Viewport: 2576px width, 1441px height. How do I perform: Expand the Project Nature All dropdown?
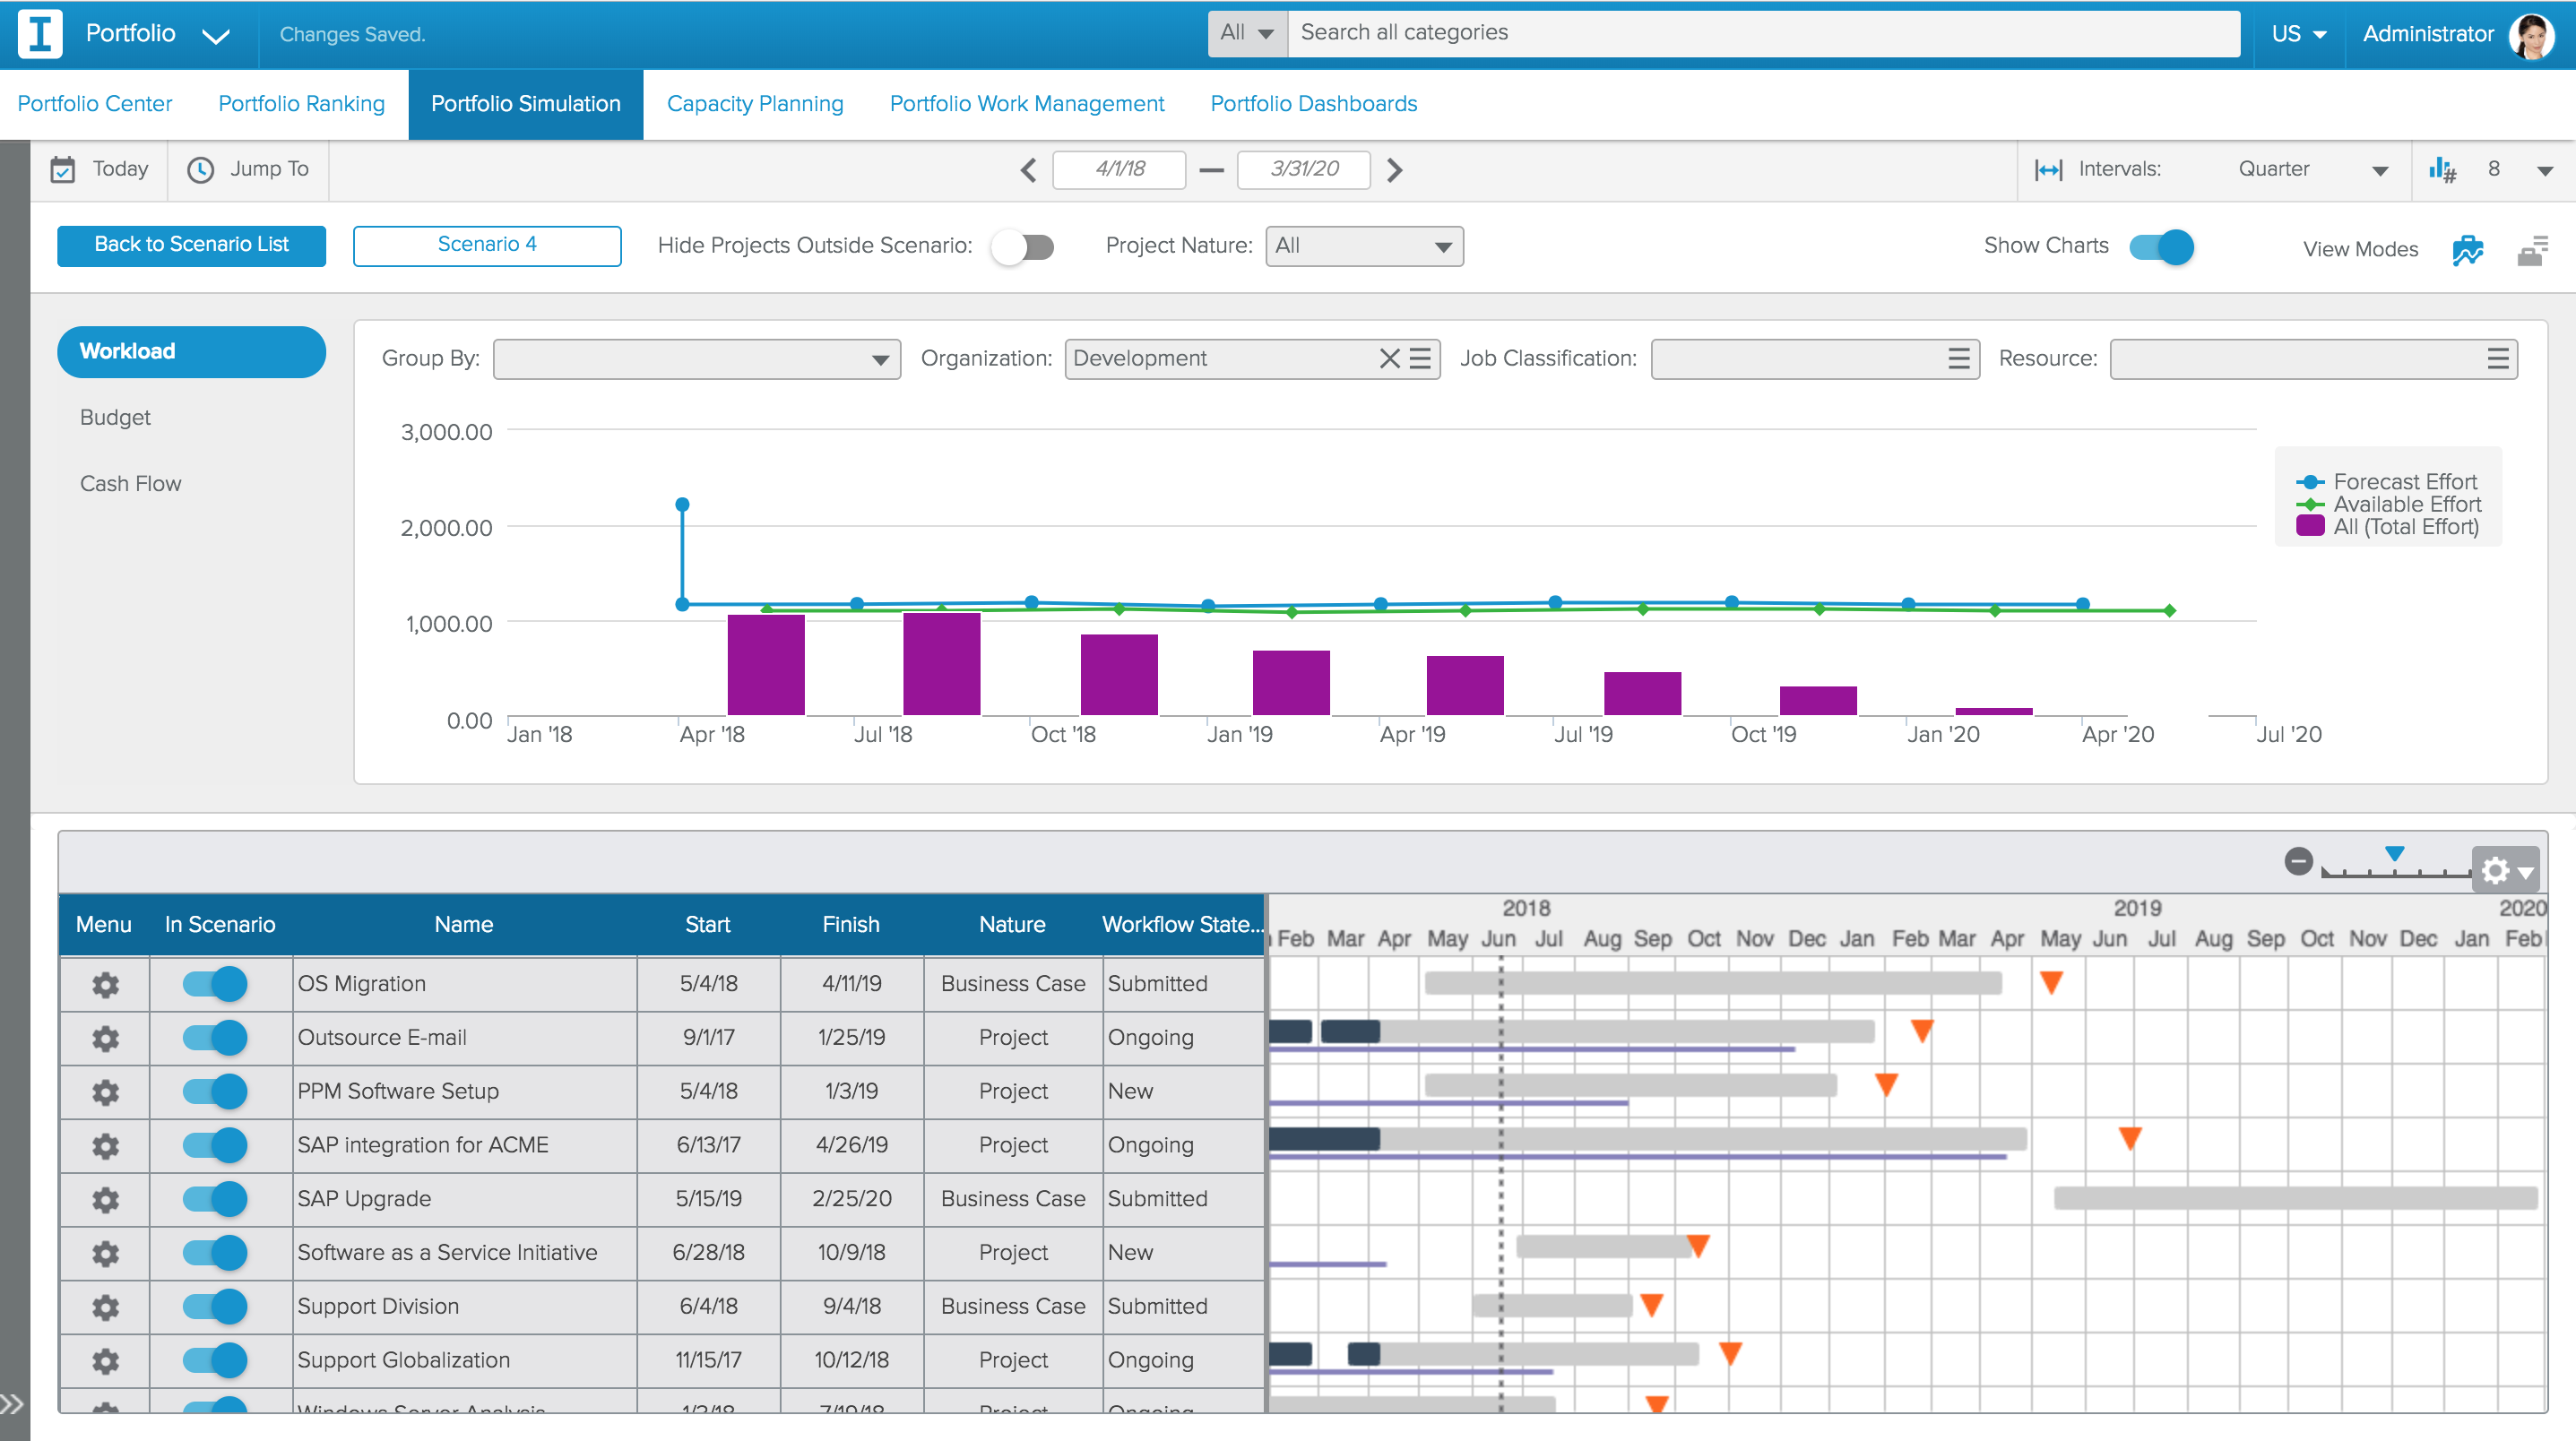click(1363, 246)
